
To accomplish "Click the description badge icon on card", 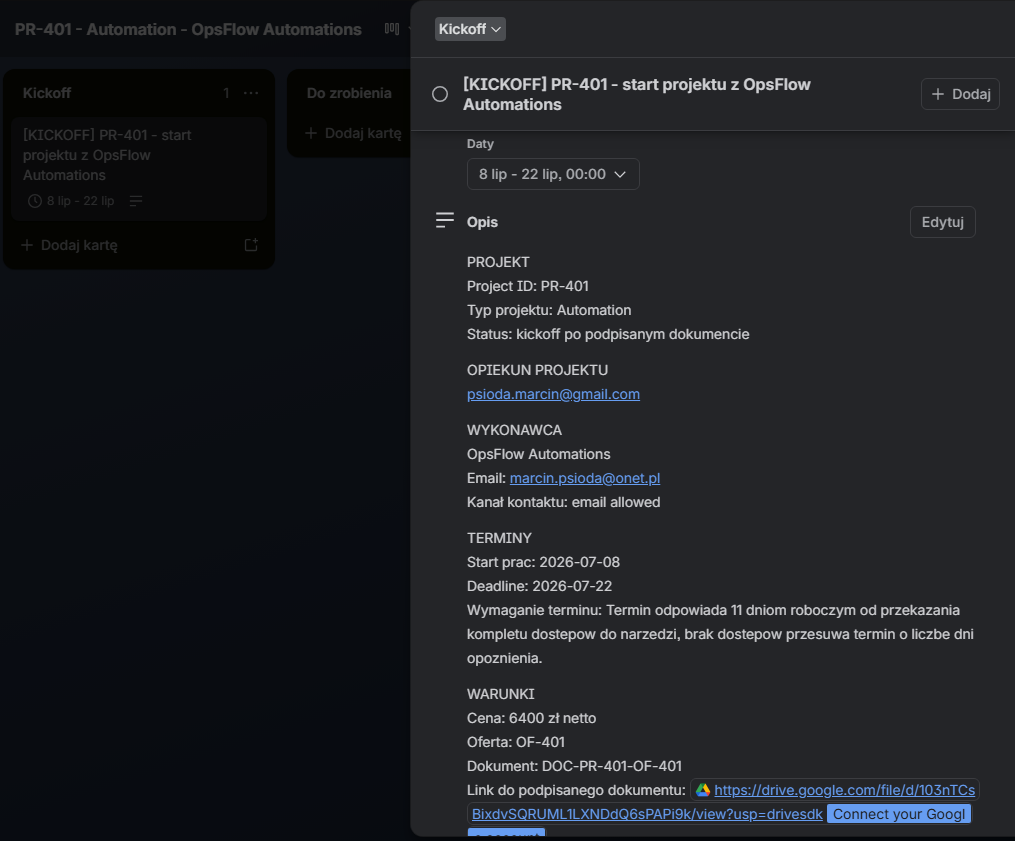I will coord(135,201).
